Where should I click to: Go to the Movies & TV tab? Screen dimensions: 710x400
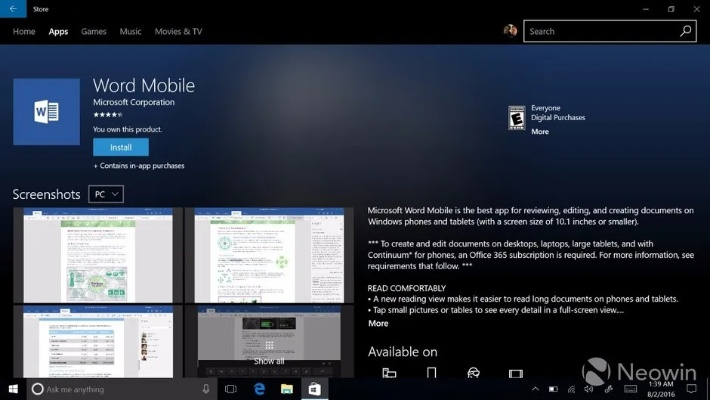[178, 31]
